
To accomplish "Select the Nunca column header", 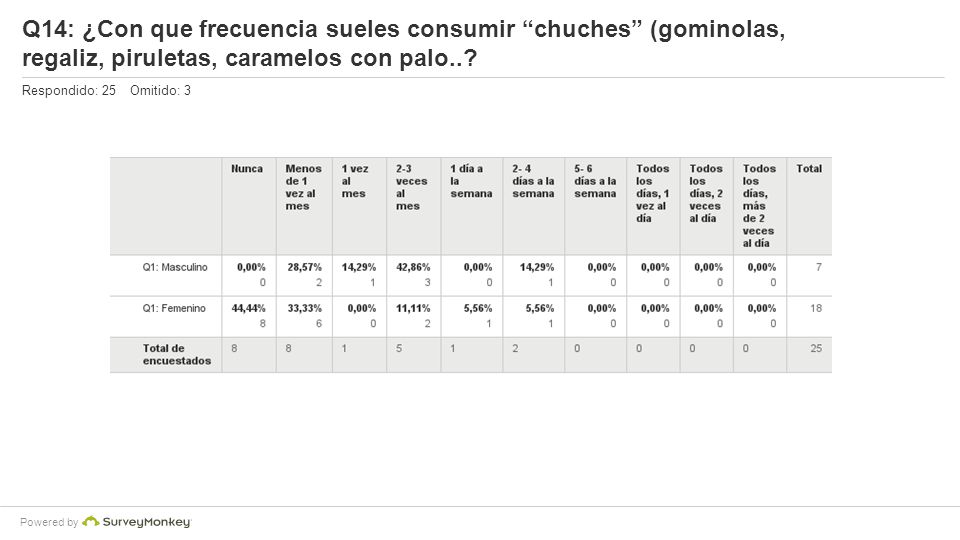I will click(x=247, y=168).
